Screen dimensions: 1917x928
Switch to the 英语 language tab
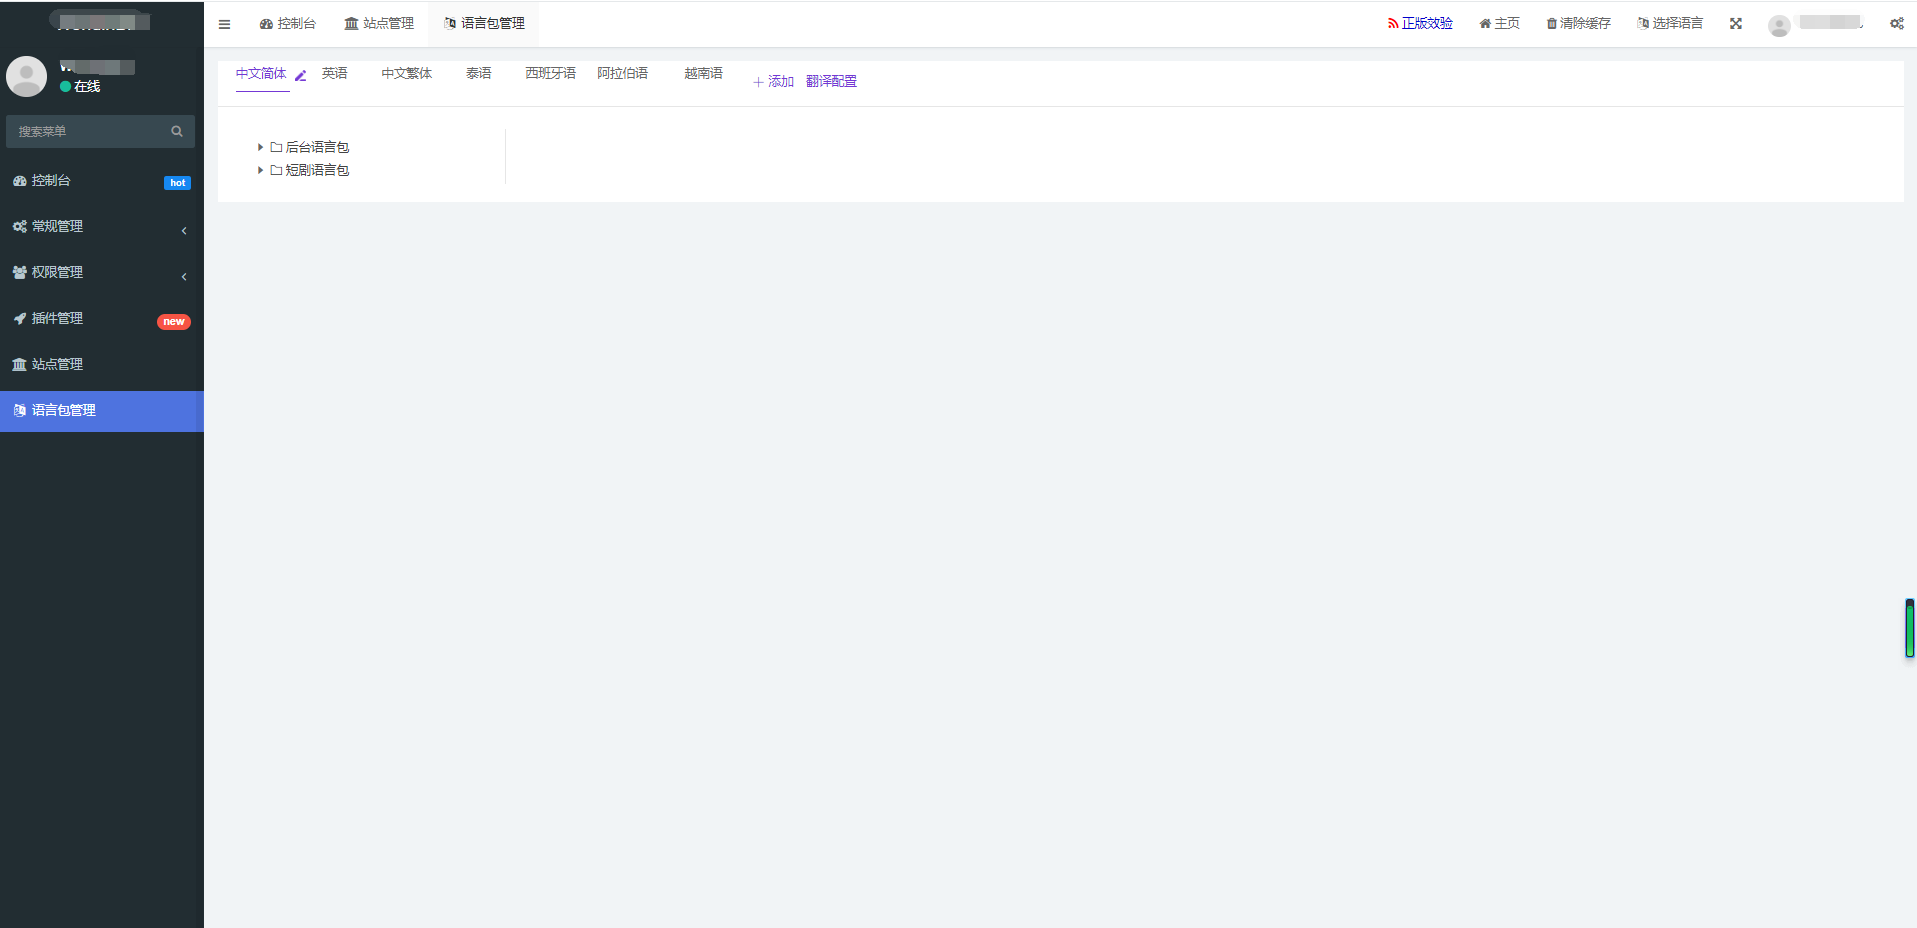[334, 74]
